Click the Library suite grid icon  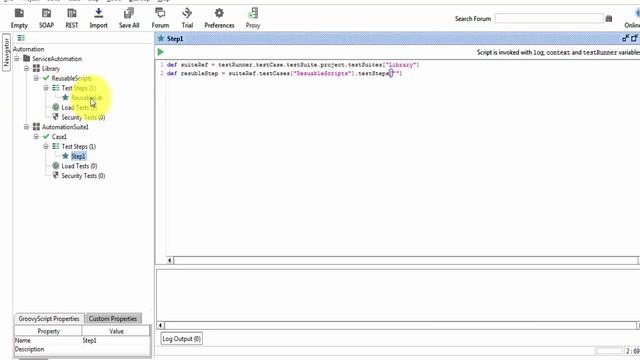tap(36, 69)
